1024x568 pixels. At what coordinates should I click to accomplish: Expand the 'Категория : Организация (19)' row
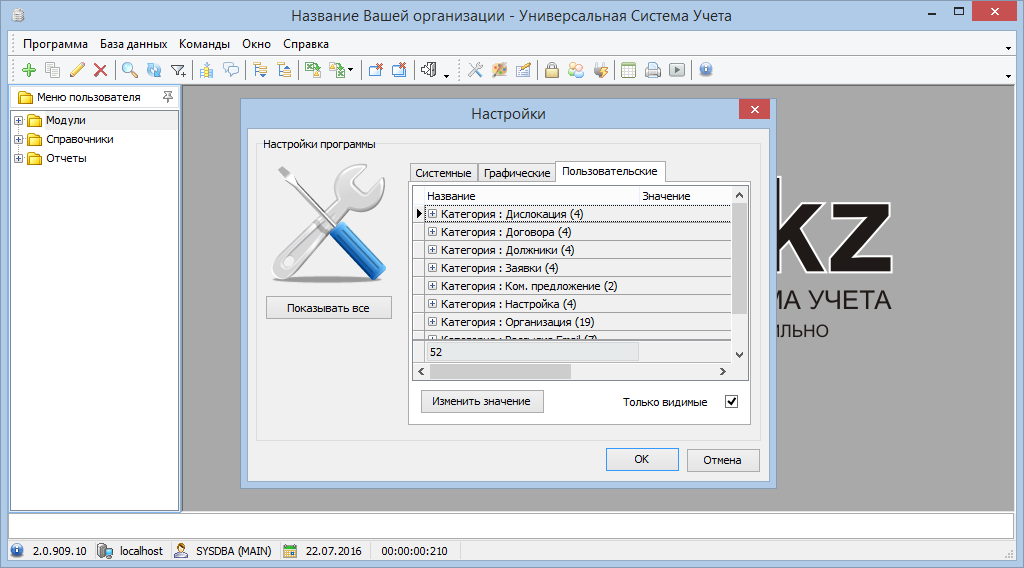[433, 322]
